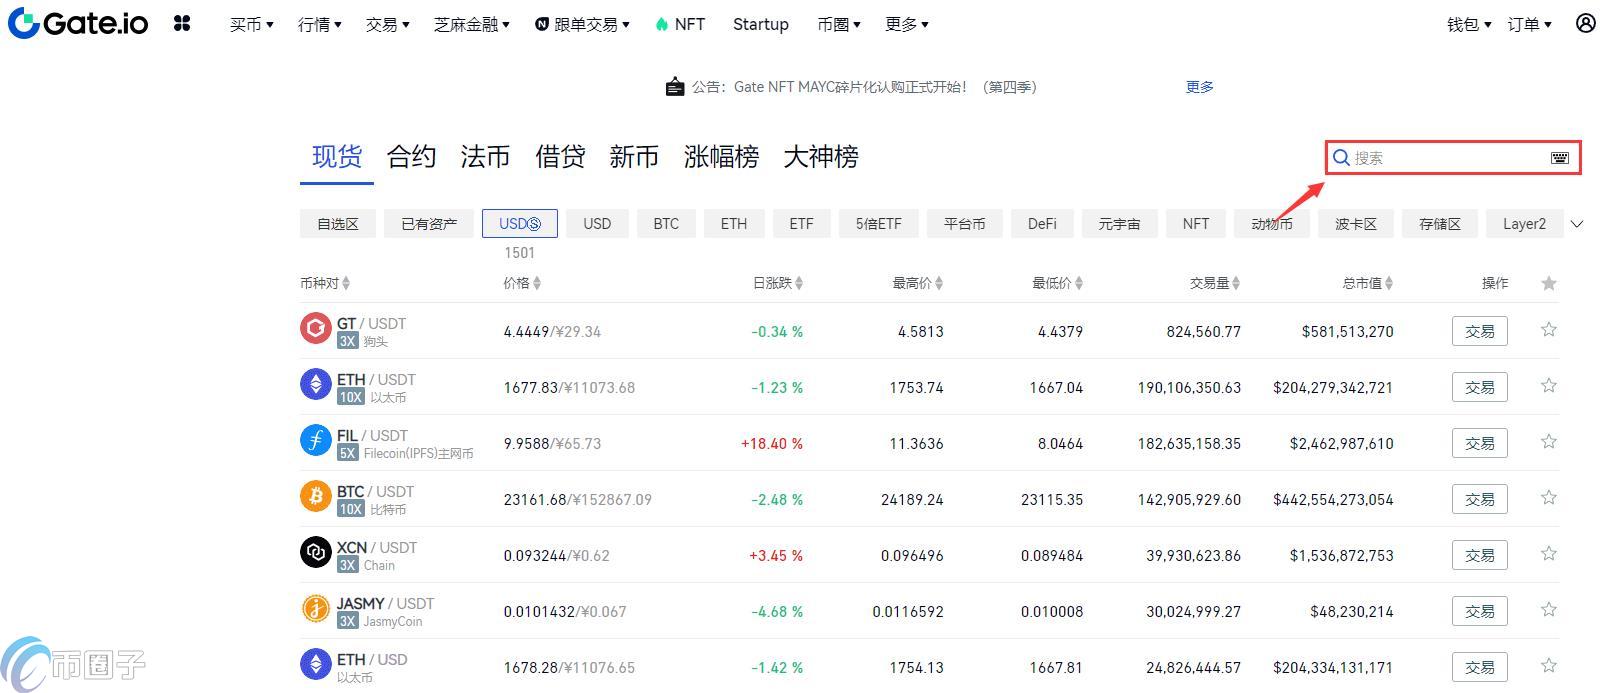
Task: Click the FIL Filecoin coin icon
Action: tap(315, 440)
